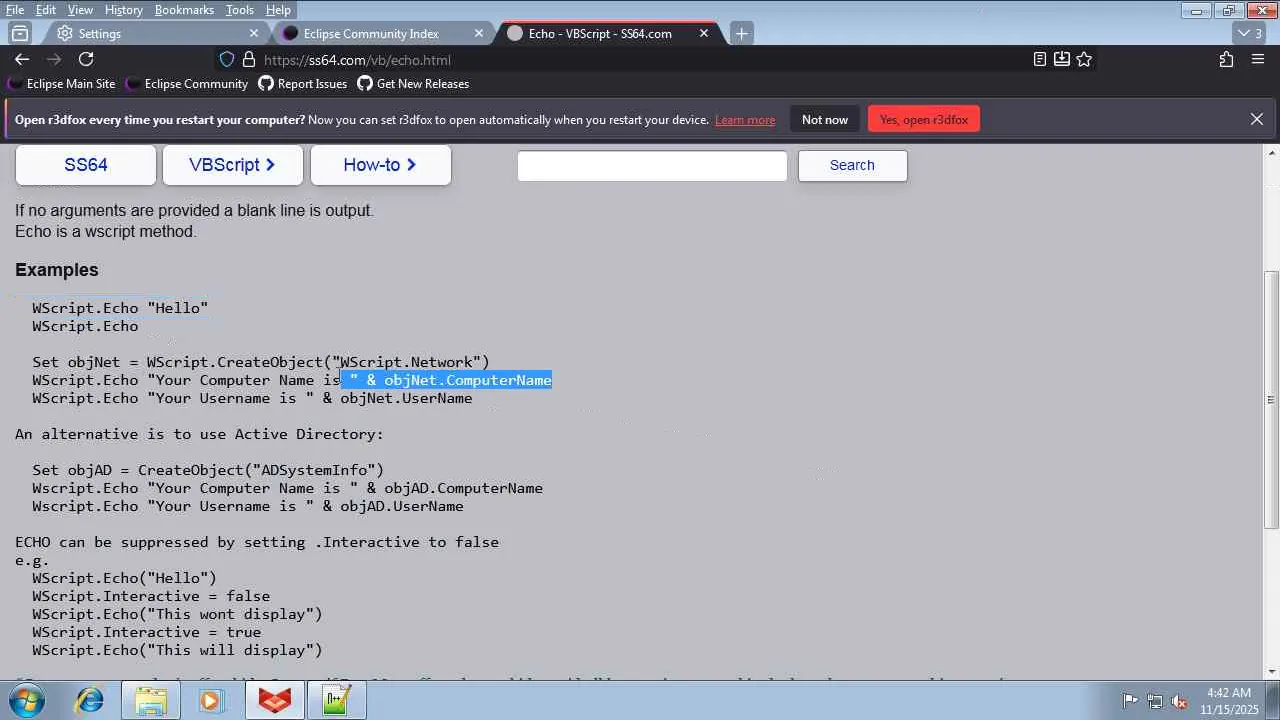This screenshot has height=720, width=1280.
Task: Switch to Notepad++ on the taskbar
Action: click(337, 701)
